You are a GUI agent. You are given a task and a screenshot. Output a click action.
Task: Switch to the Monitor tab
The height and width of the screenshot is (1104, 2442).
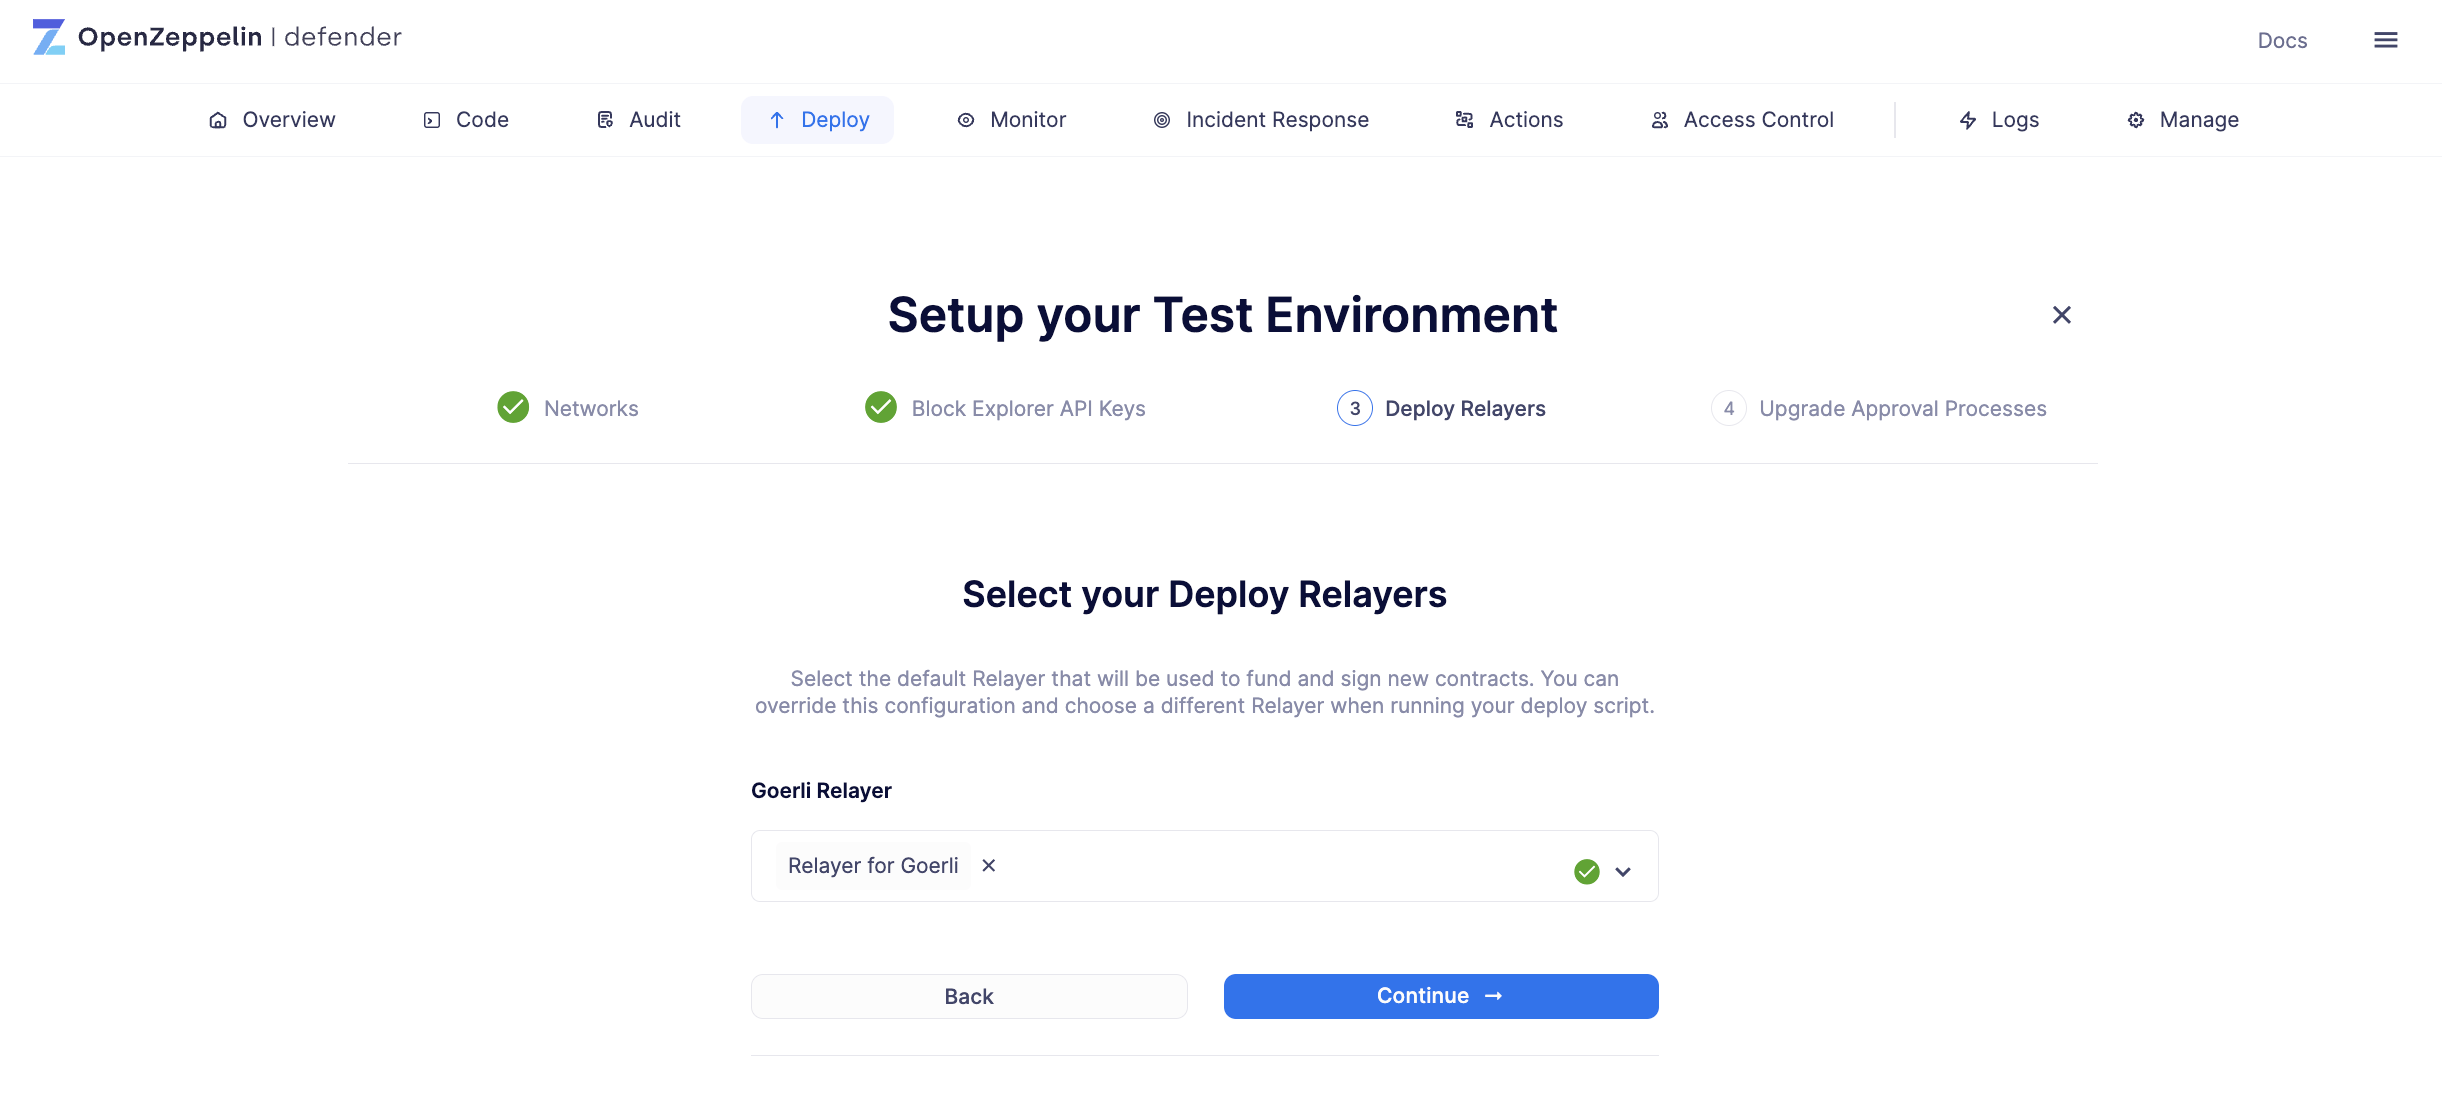coord(1011,120)
